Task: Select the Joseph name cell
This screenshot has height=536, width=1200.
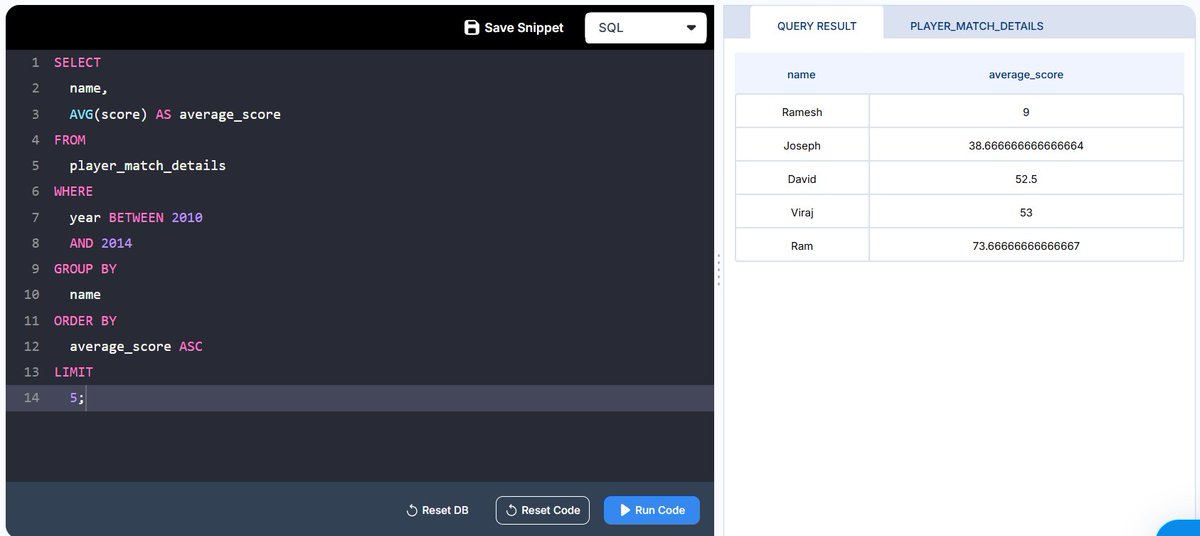Action: coord(802,146)
